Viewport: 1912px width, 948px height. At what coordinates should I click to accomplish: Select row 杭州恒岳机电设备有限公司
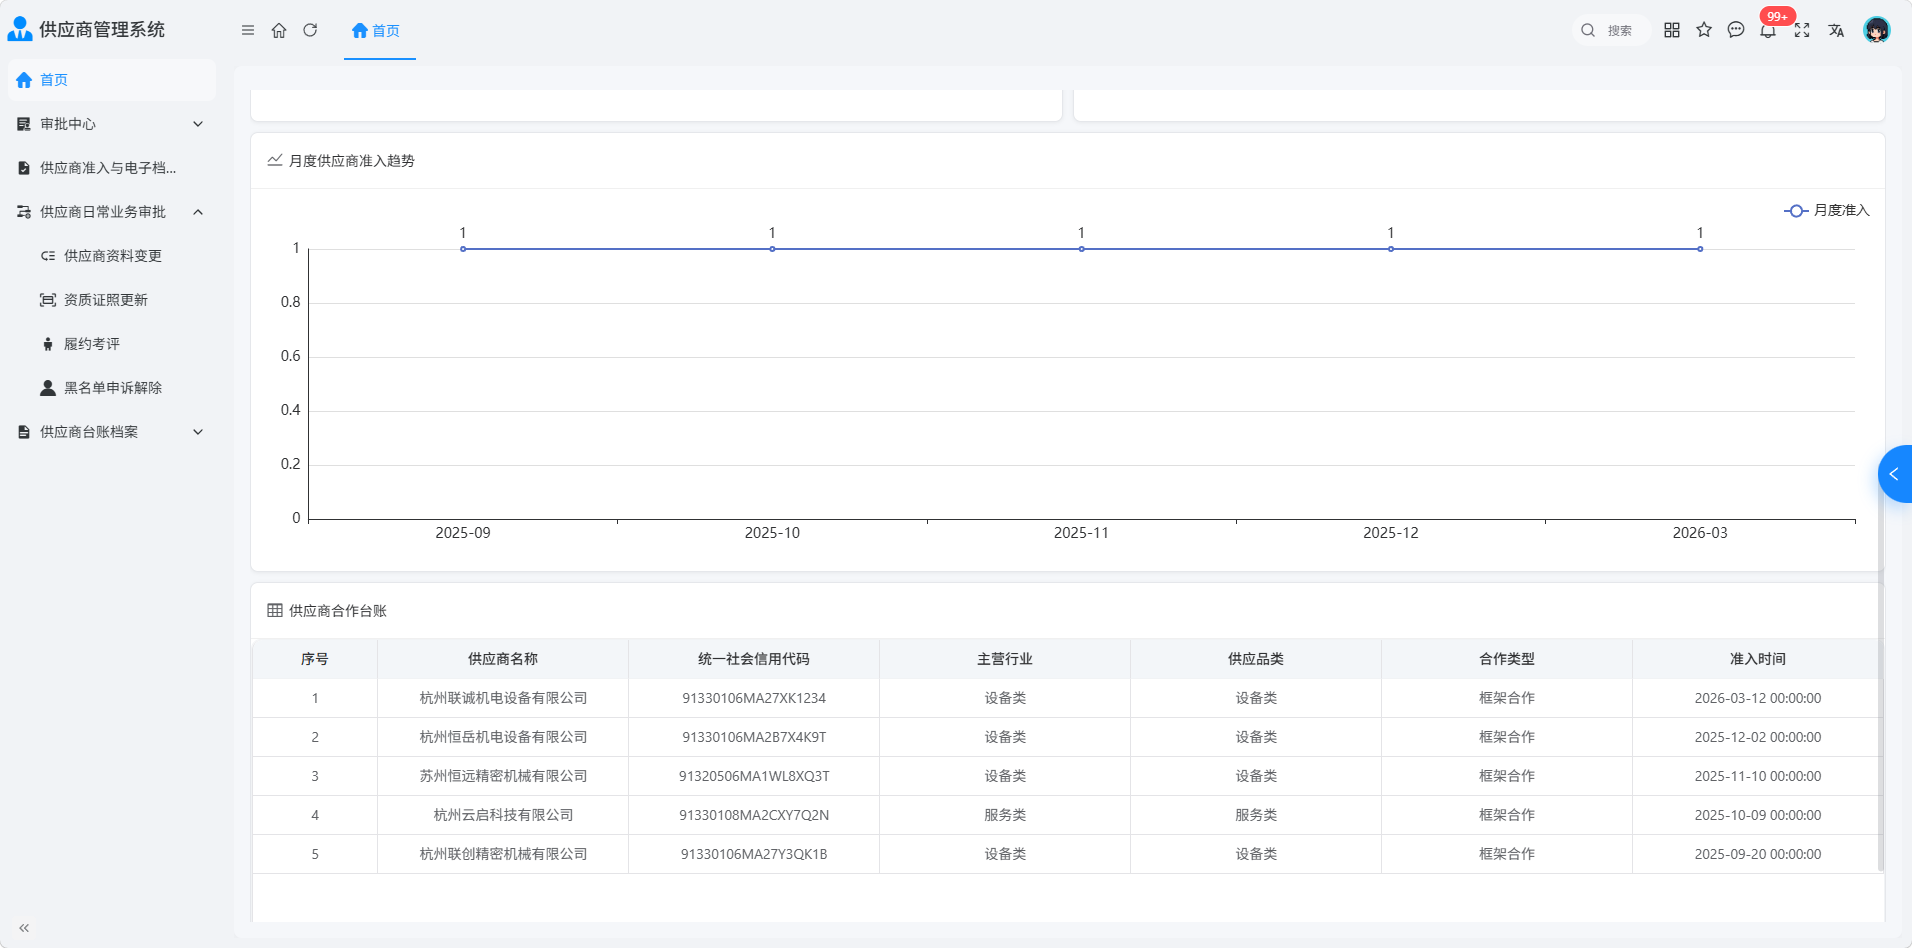pyautogui.click(x=1067, y=737)
